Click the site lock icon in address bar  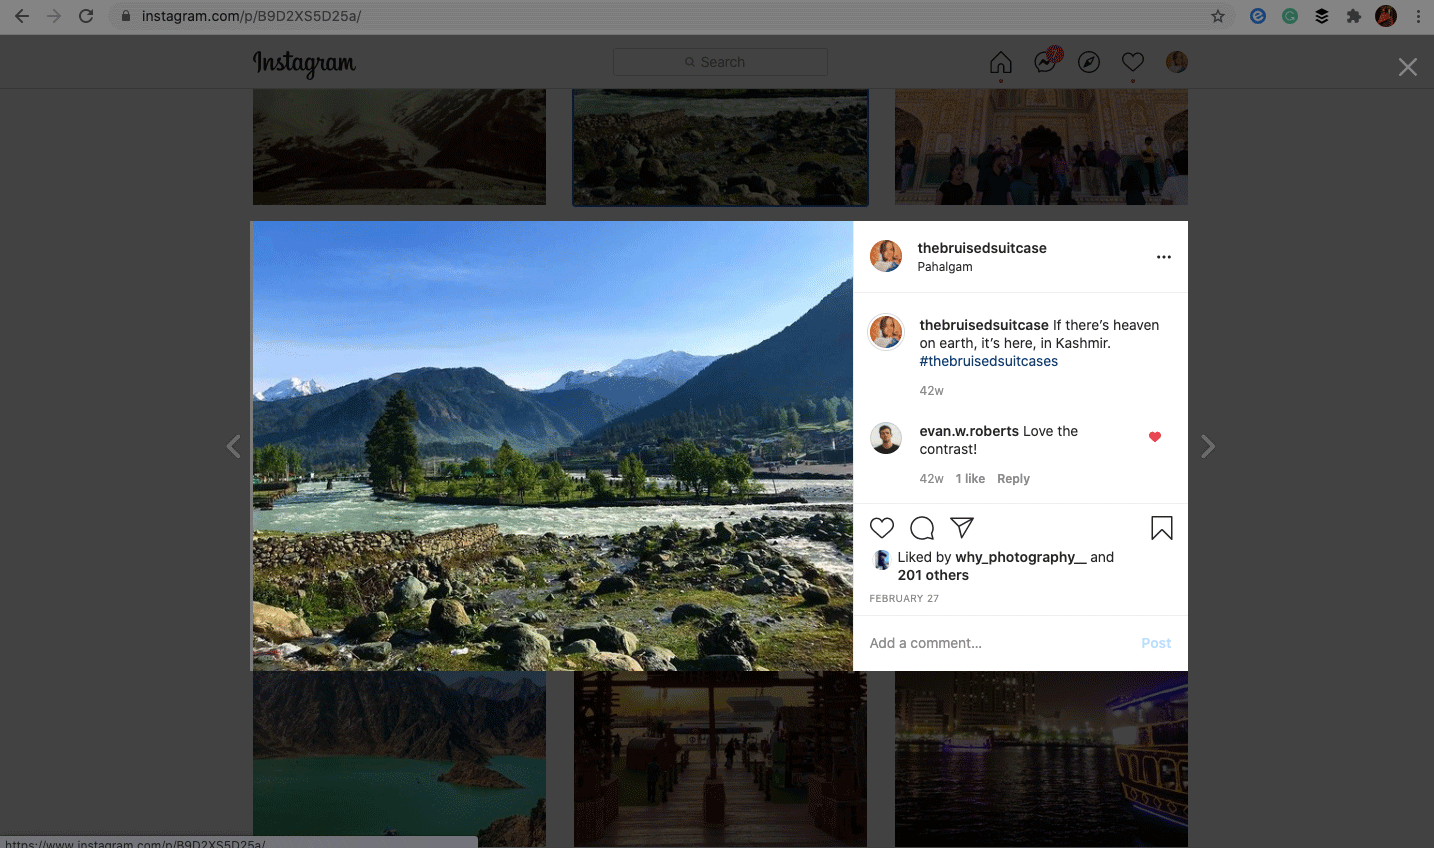point(126,16)
